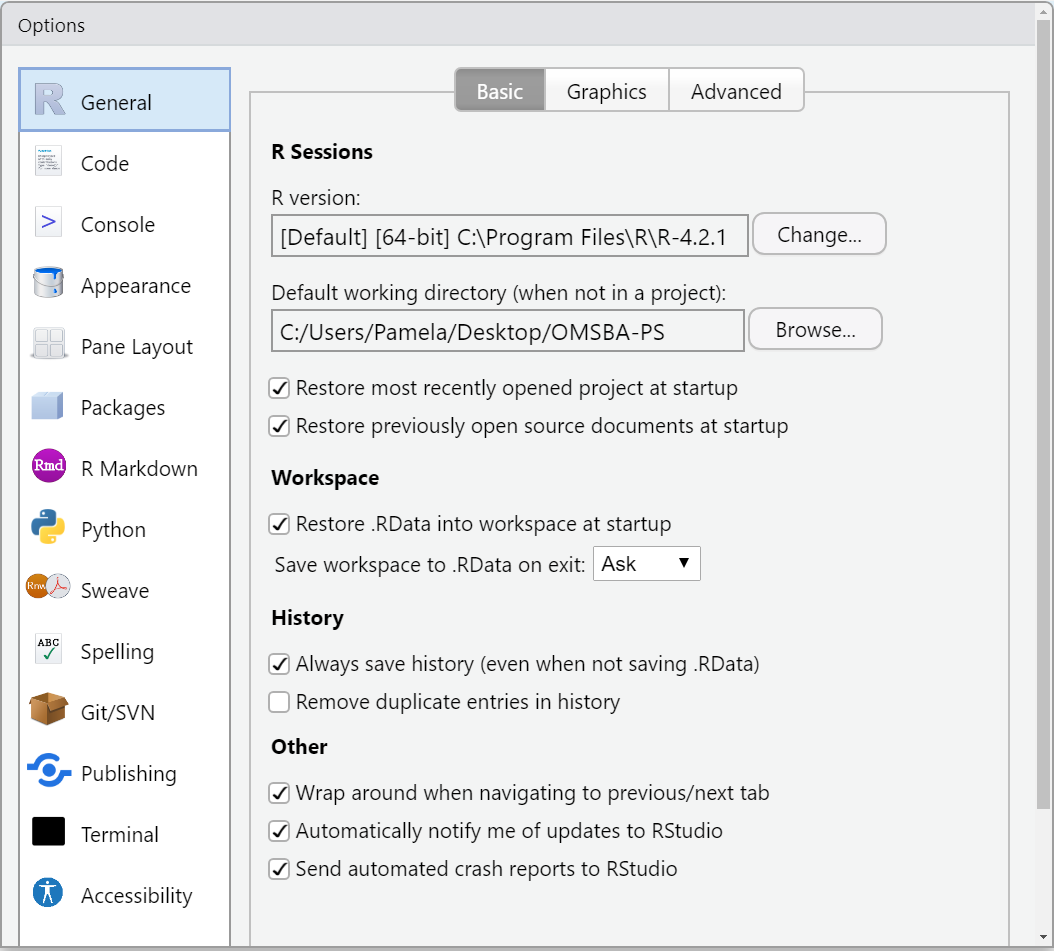
Task: Click the default working directory field
Action: click(x=508, y=331)
